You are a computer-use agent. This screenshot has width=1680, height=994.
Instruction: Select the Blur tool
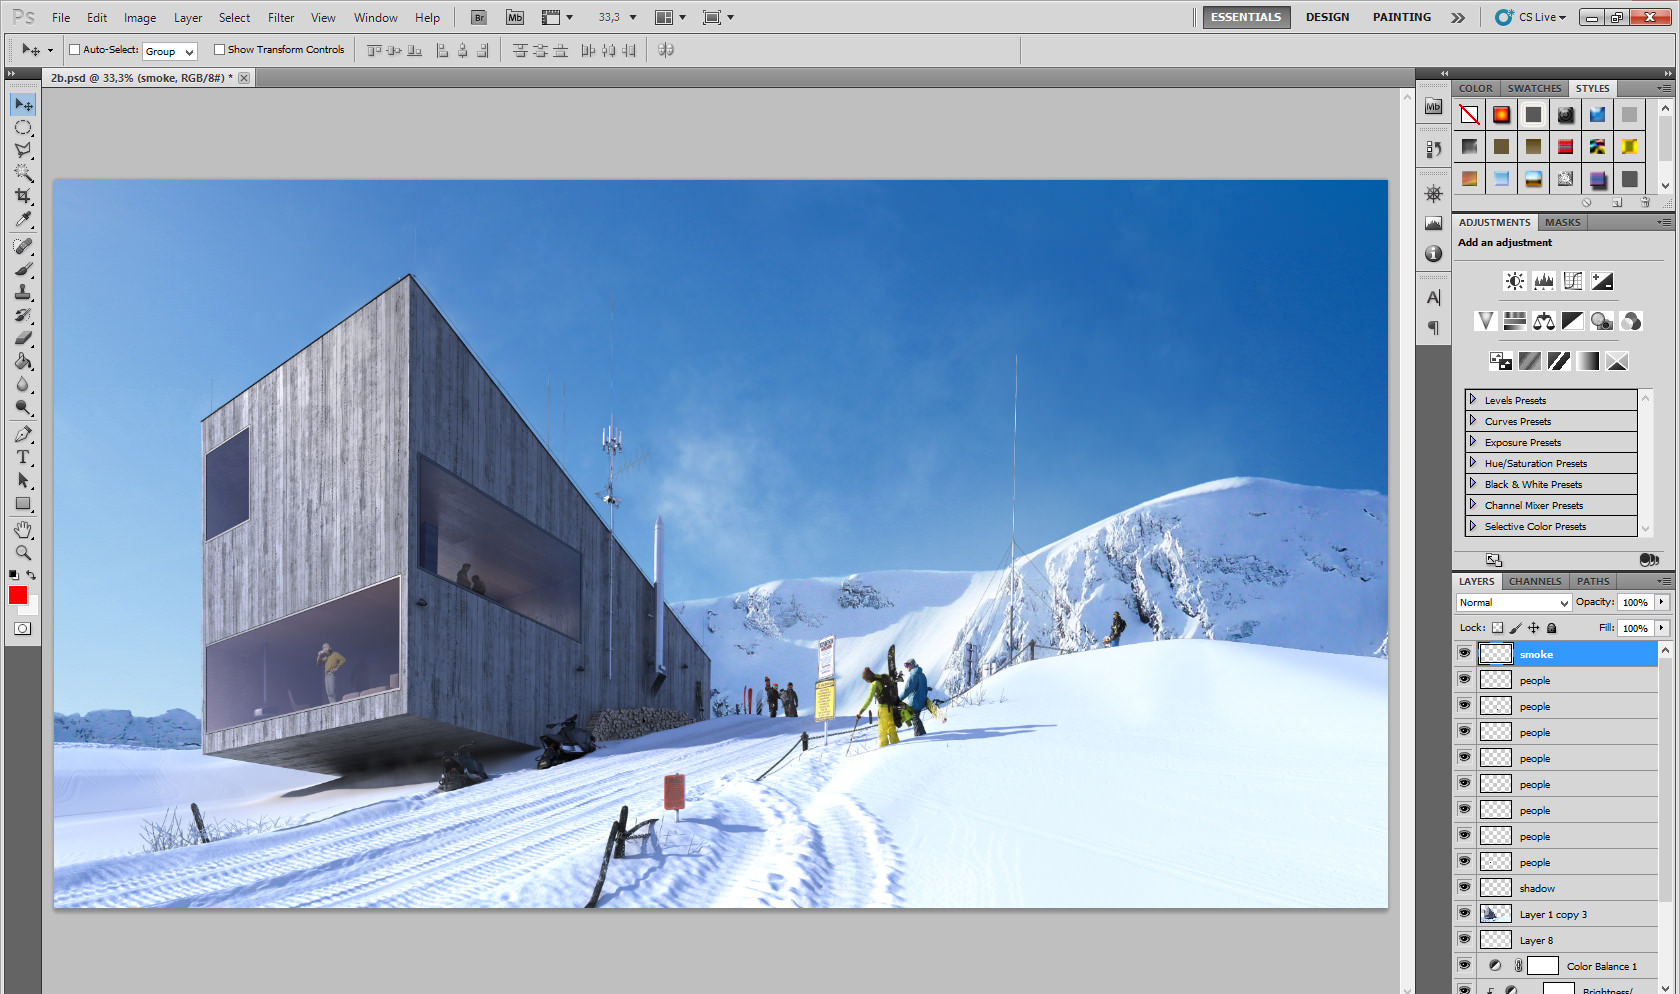pos(23,384)
